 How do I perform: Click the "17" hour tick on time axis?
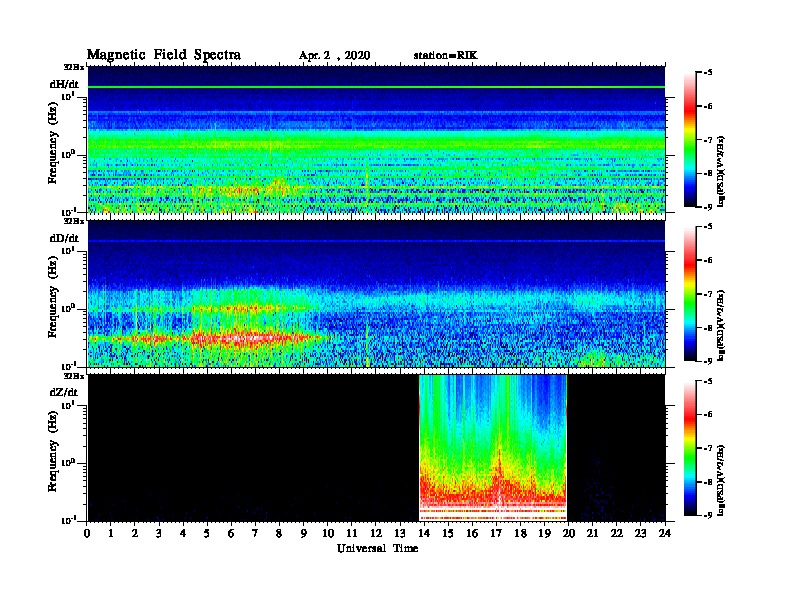click(x=496, y=534)
